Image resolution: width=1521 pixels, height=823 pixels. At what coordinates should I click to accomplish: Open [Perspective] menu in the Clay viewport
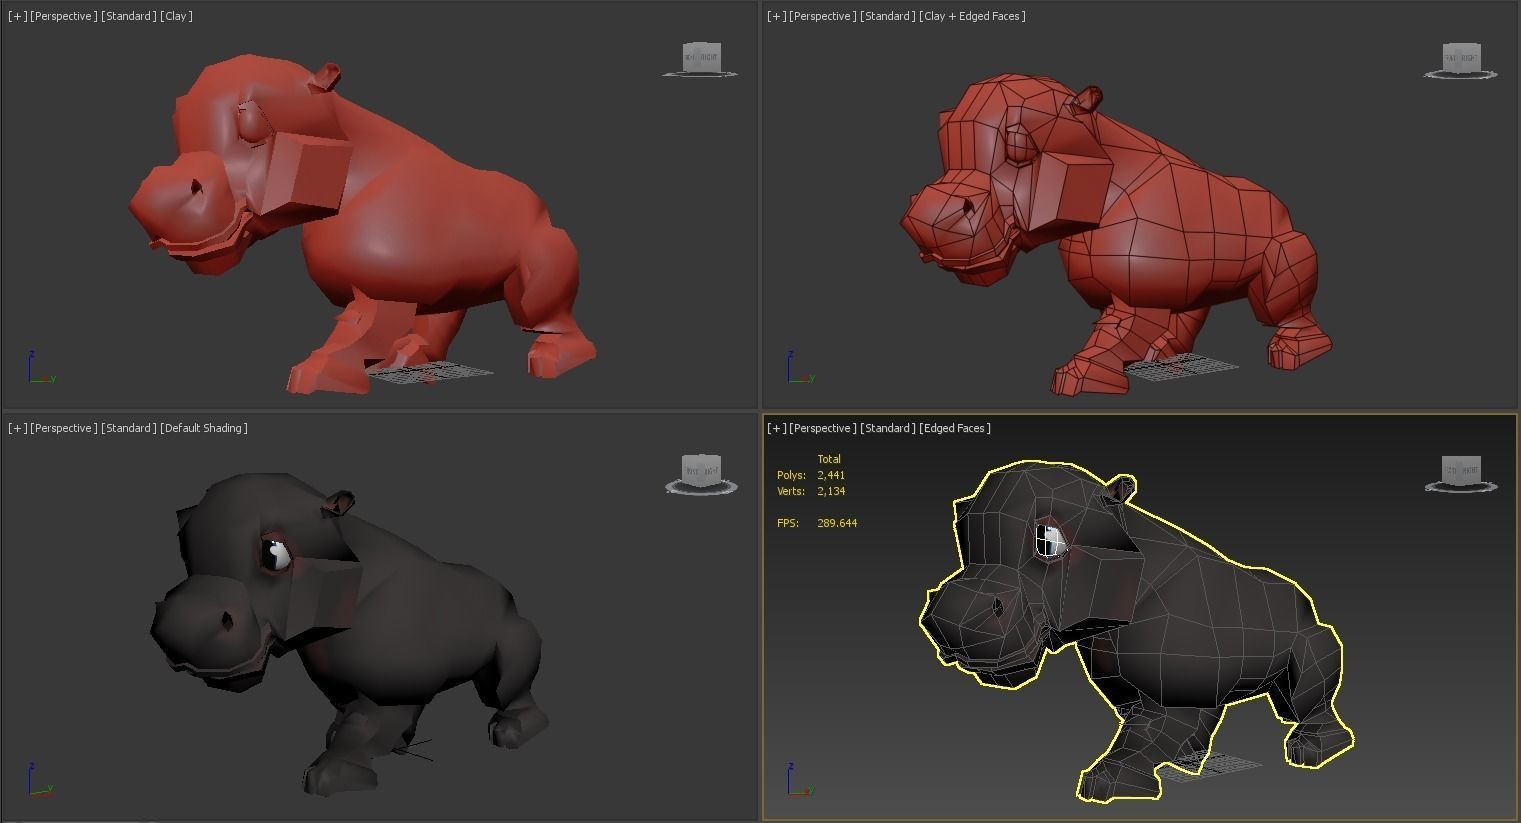coord(64,16)
